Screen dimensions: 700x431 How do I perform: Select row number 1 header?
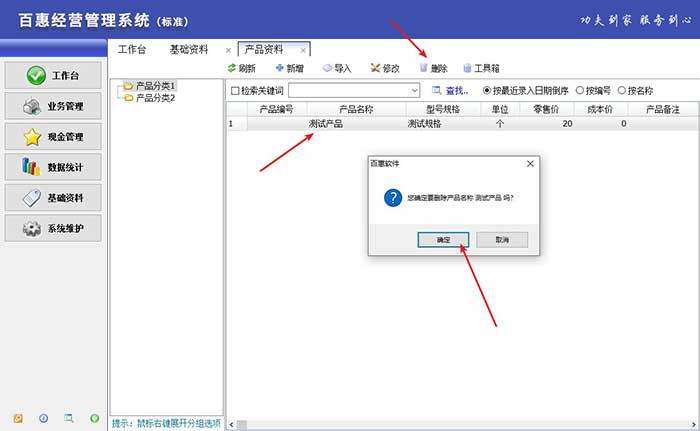(x=237, y=124)
